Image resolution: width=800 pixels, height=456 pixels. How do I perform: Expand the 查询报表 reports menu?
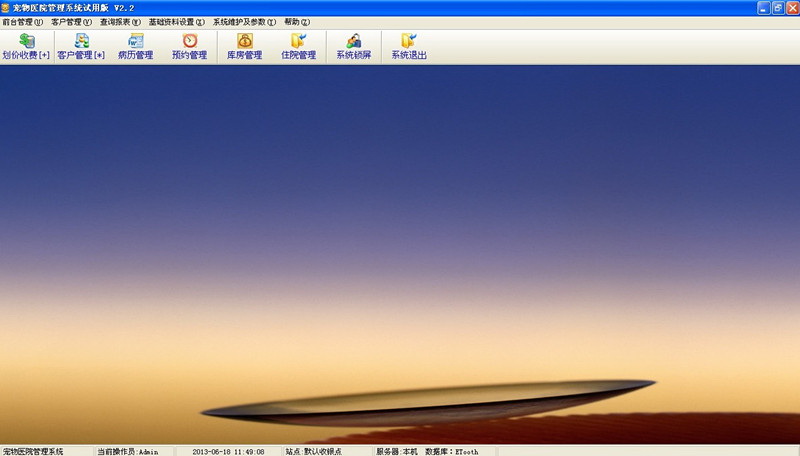click(120, 22)
